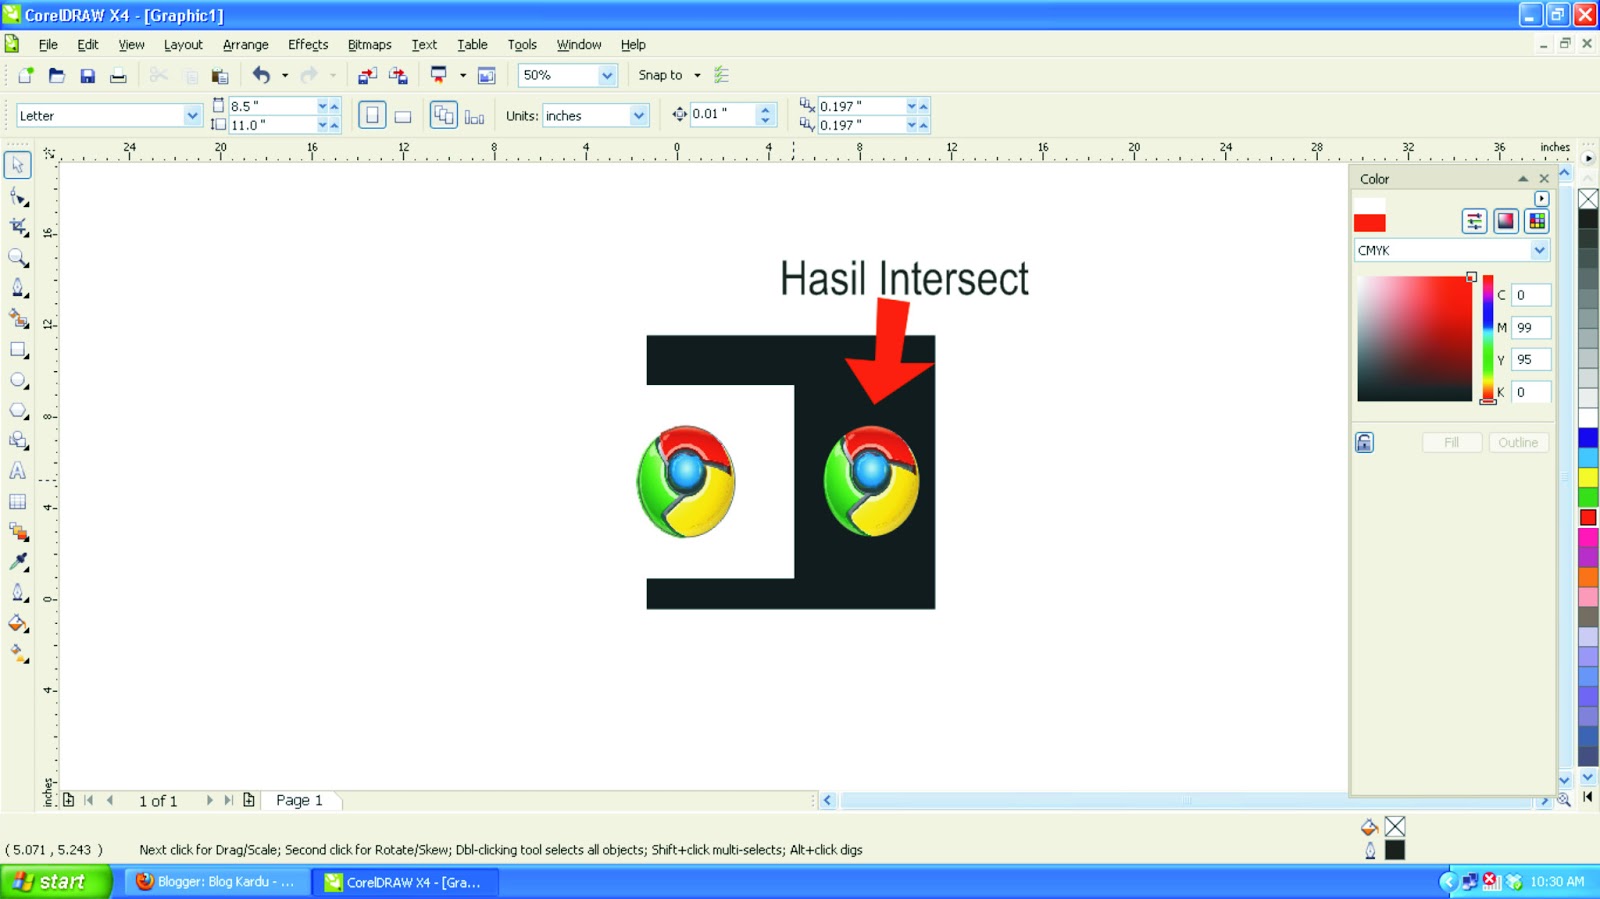Screen dimensions: 1600x899
Task: Open the Bitmaps menu
Action: [x=369, y=45]
